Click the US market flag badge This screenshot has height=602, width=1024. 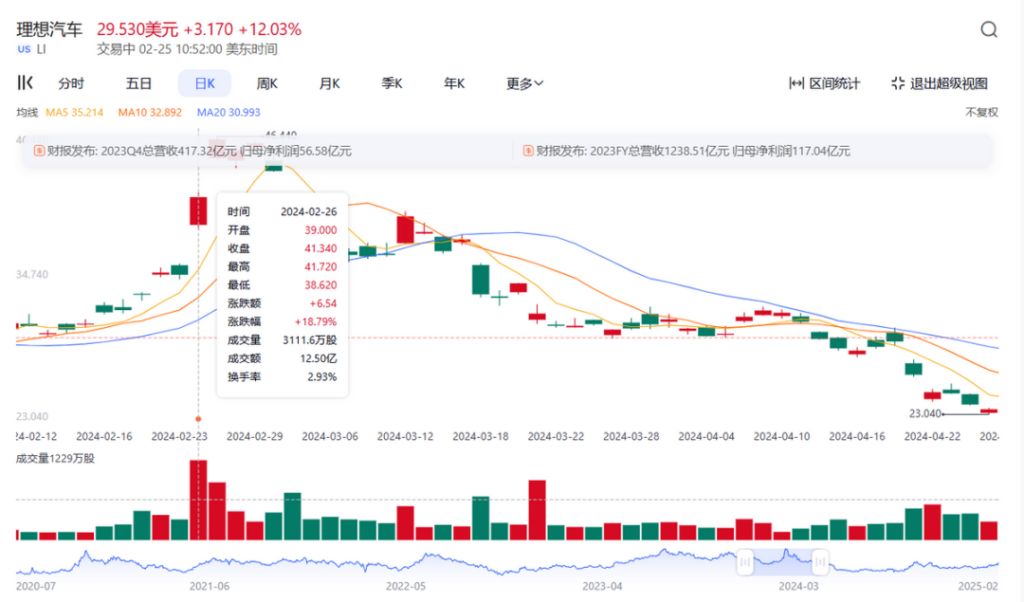24,49
